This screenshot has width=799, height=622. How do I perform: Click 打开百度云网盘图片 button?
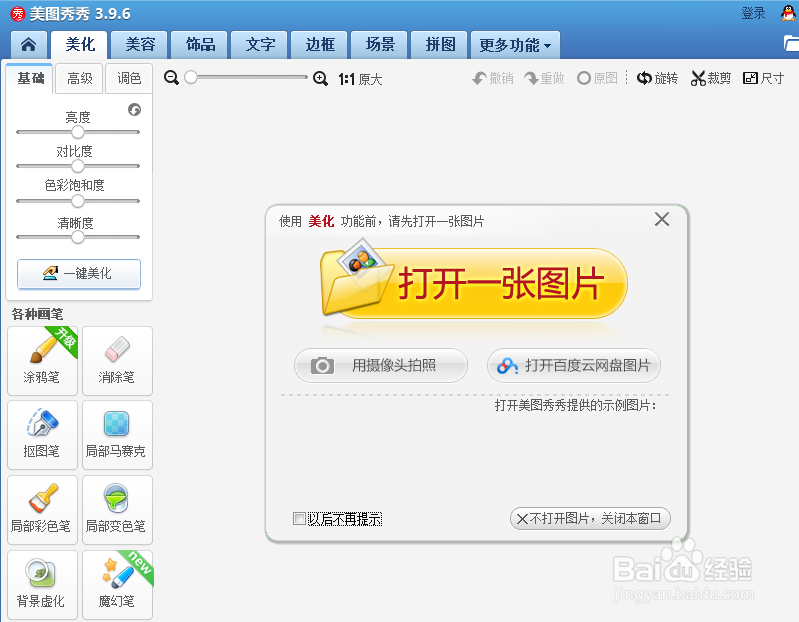tap(574, 365)
